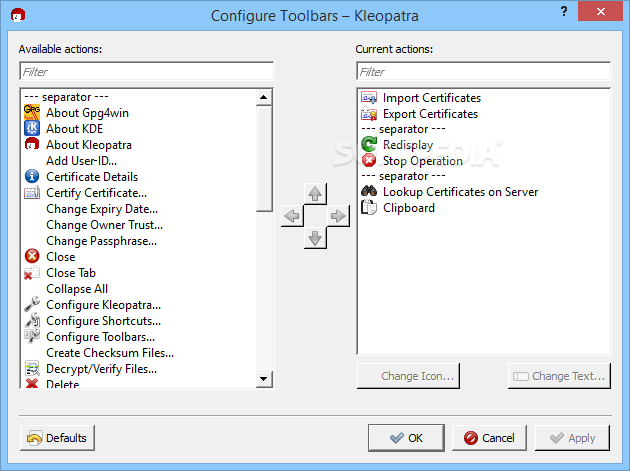Click the move up arrow button
This screenshot has width=630, height=471.
click(x=315, y=194)
